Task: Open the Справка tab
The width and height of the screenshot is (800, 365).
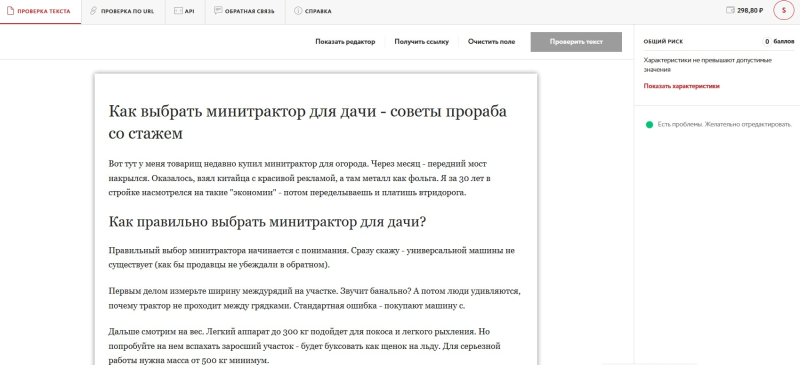Action: pyautogui.click(x=313, y=11)
